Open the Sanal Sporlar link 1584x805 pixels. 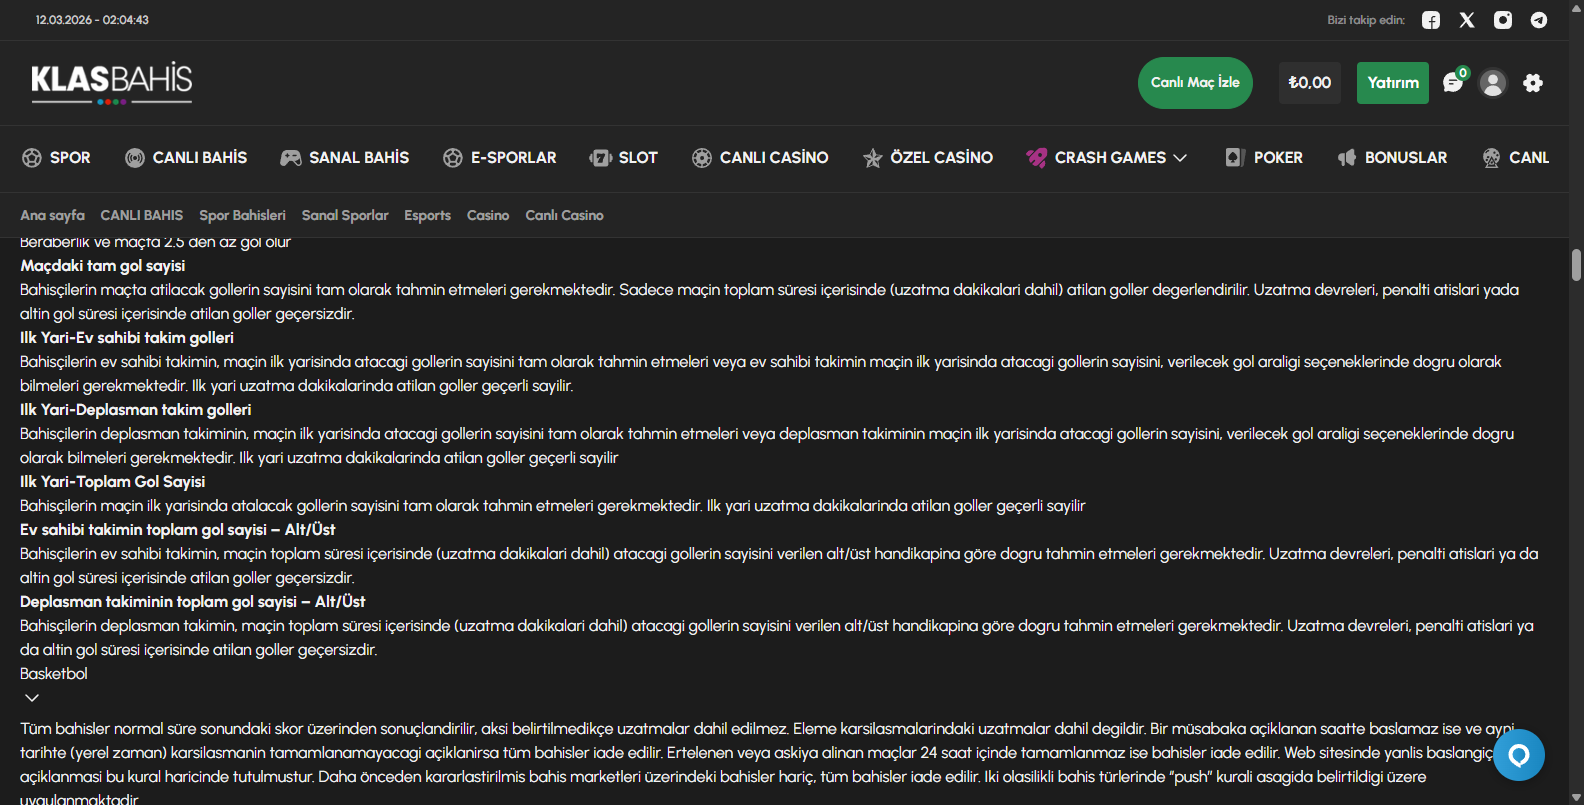pyautogui.click(x=345, y=215)
